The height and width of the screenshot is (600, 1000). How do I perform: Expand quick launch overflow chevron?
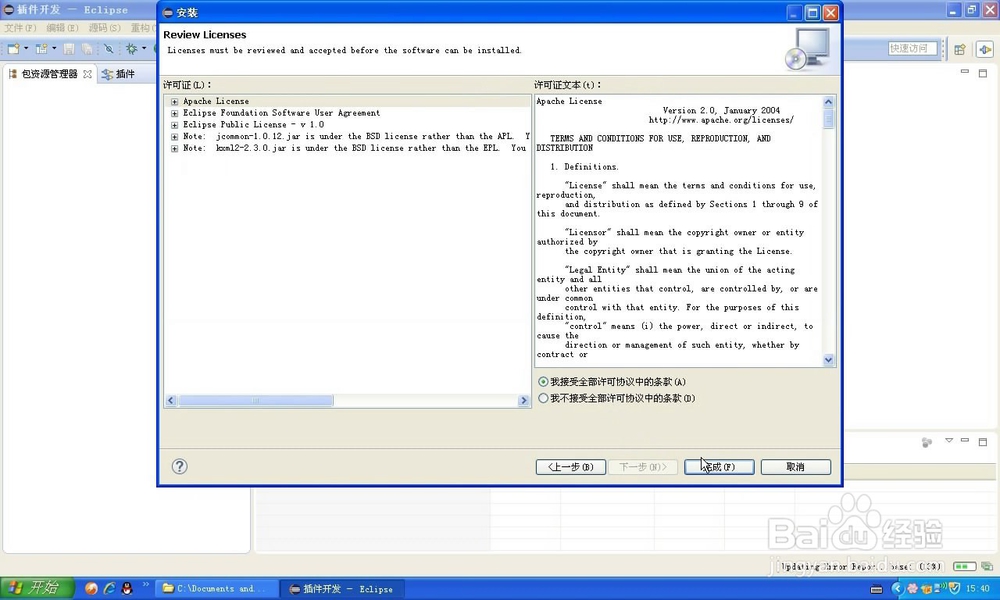[145, 584]
